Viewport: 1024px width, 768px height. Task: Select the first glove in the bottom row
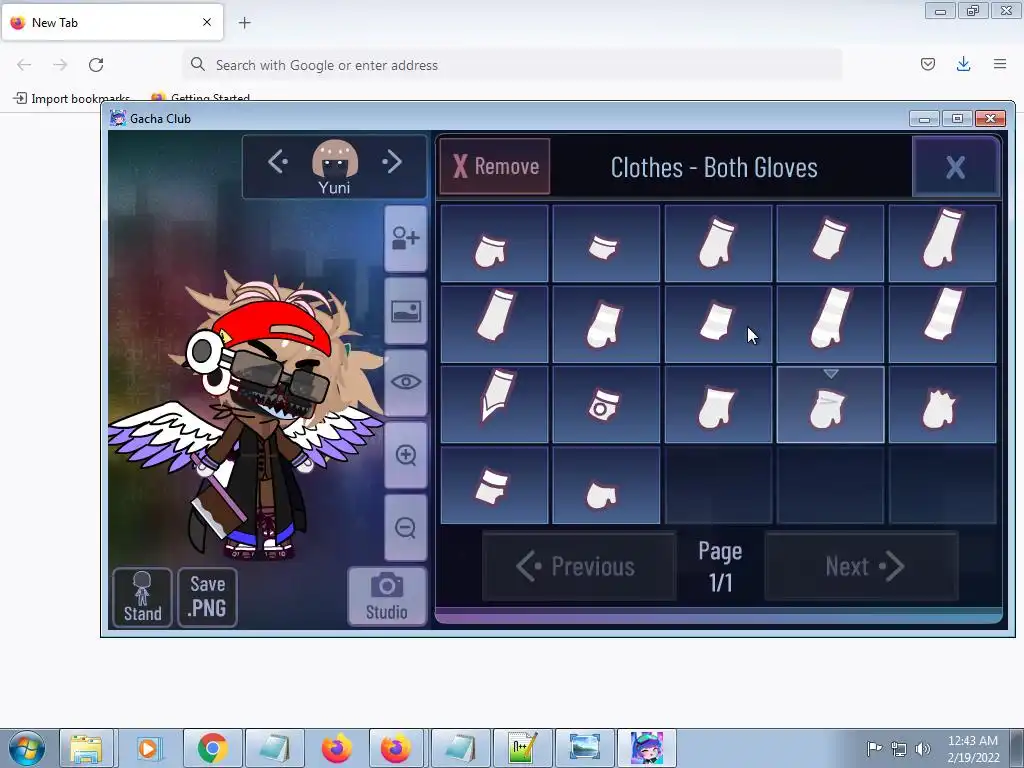point(494,485)
